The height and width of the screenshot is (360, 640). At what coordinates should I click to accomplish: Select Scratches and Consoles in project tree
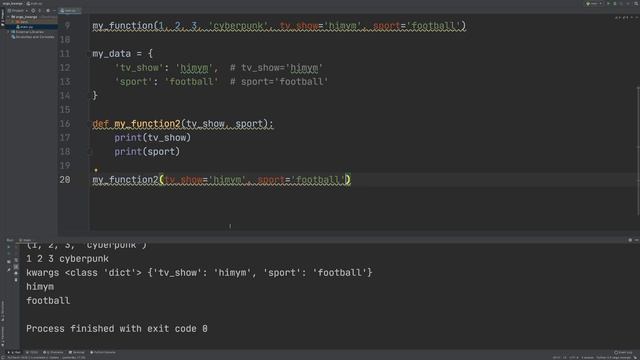click(33, 37)
